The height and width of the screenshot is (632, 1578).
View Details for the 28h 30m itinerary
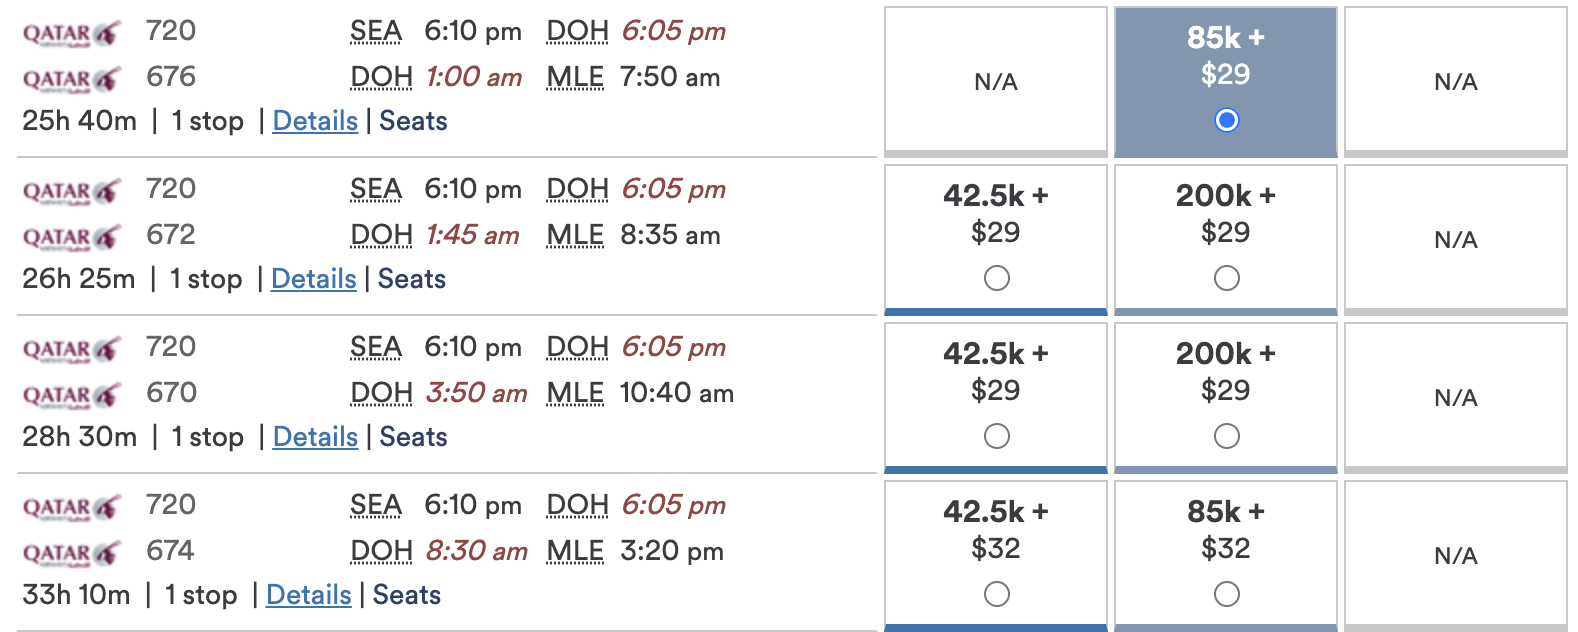[x=315, y=437]
